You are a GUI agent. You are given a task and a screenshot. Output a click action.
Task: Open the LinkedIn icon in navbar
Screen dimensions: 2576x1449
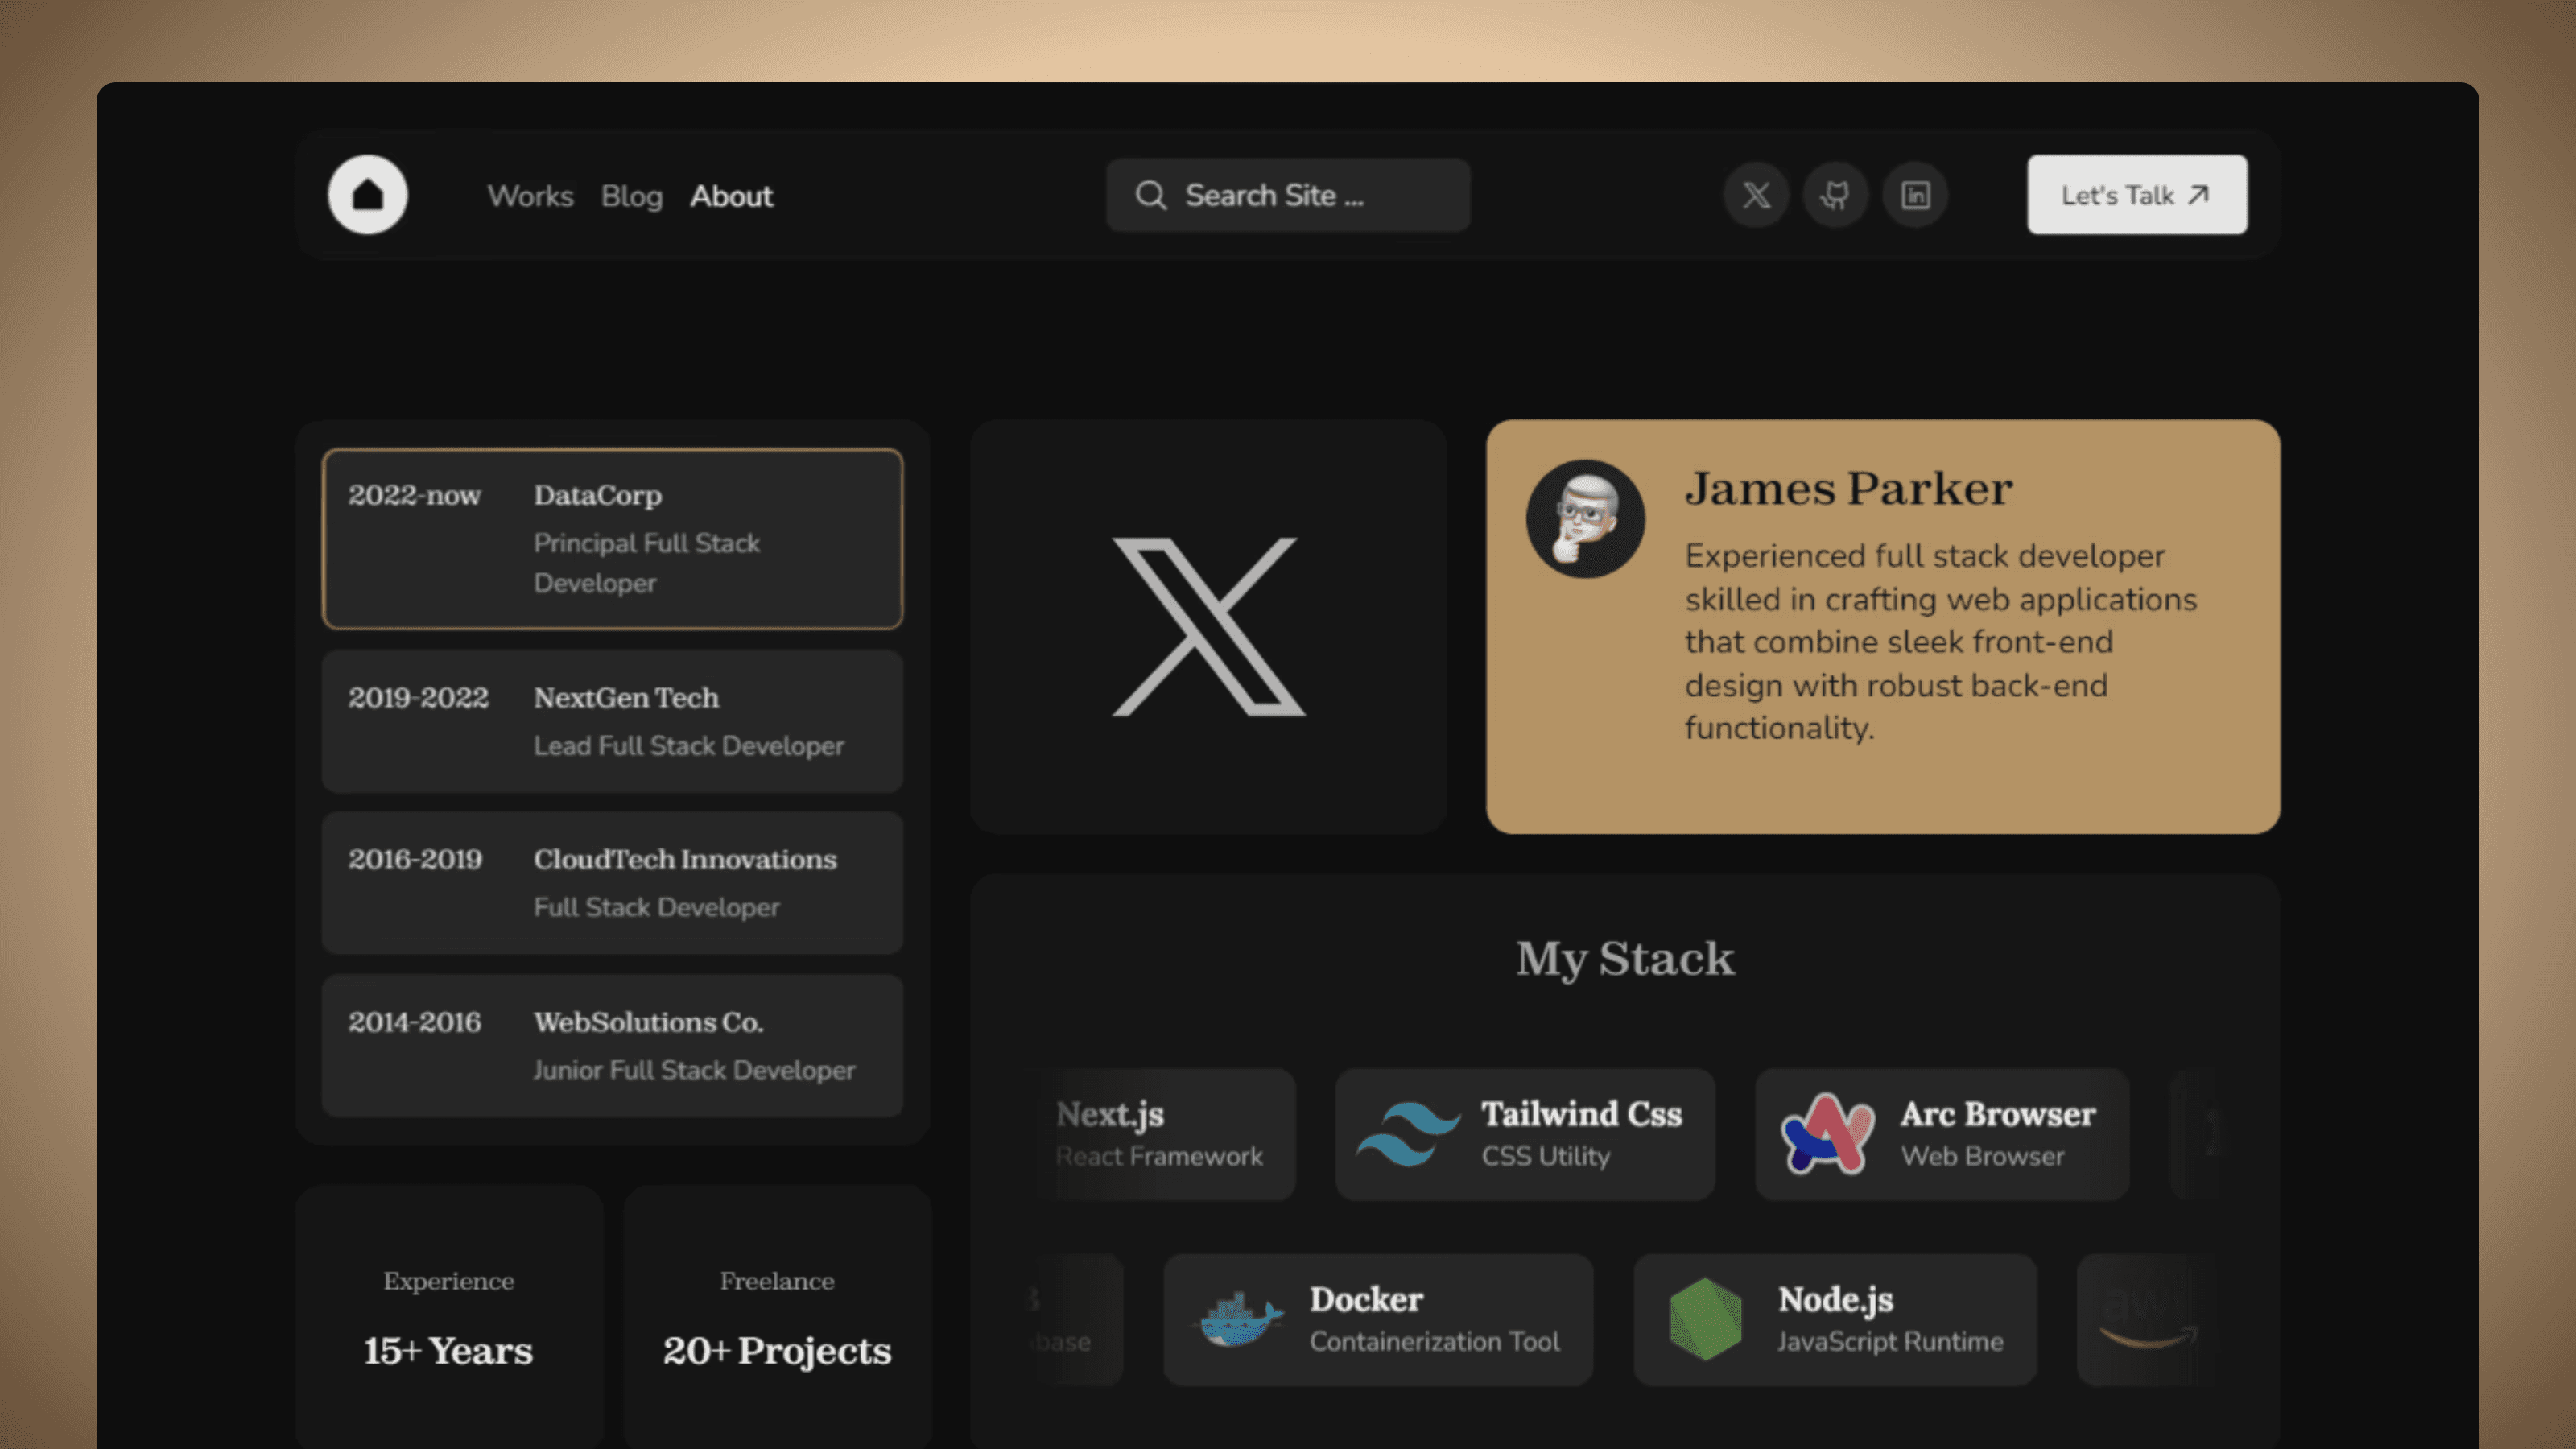pos(1915,195)
